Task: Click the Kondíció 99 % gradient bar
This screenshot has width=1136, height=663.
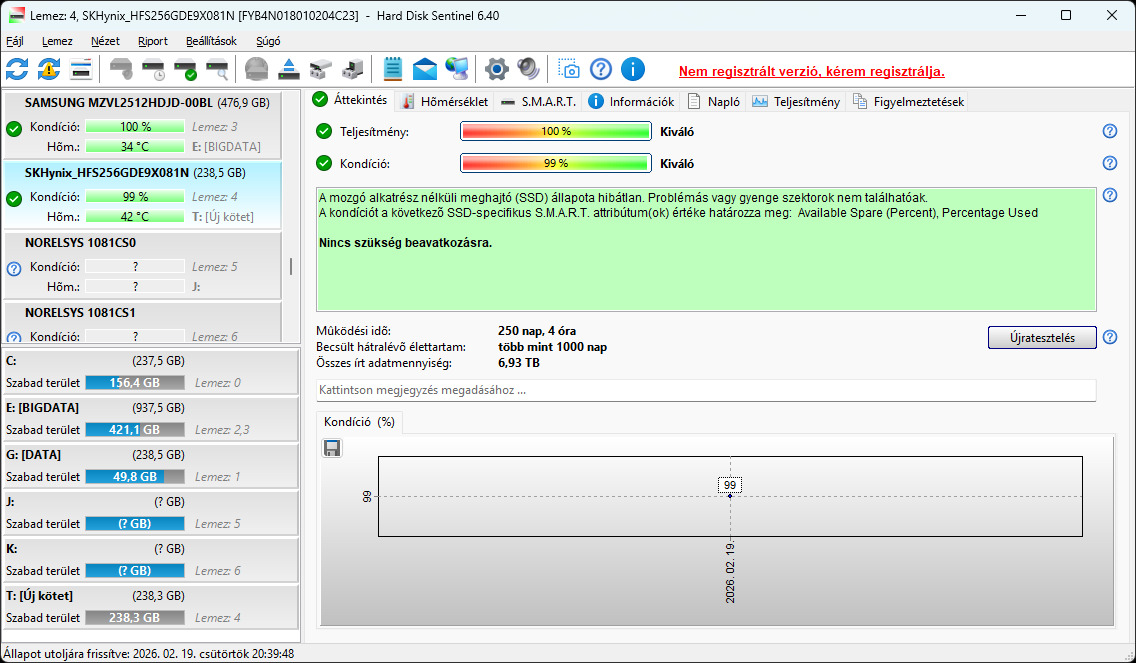Action: [x=556, y=163]
